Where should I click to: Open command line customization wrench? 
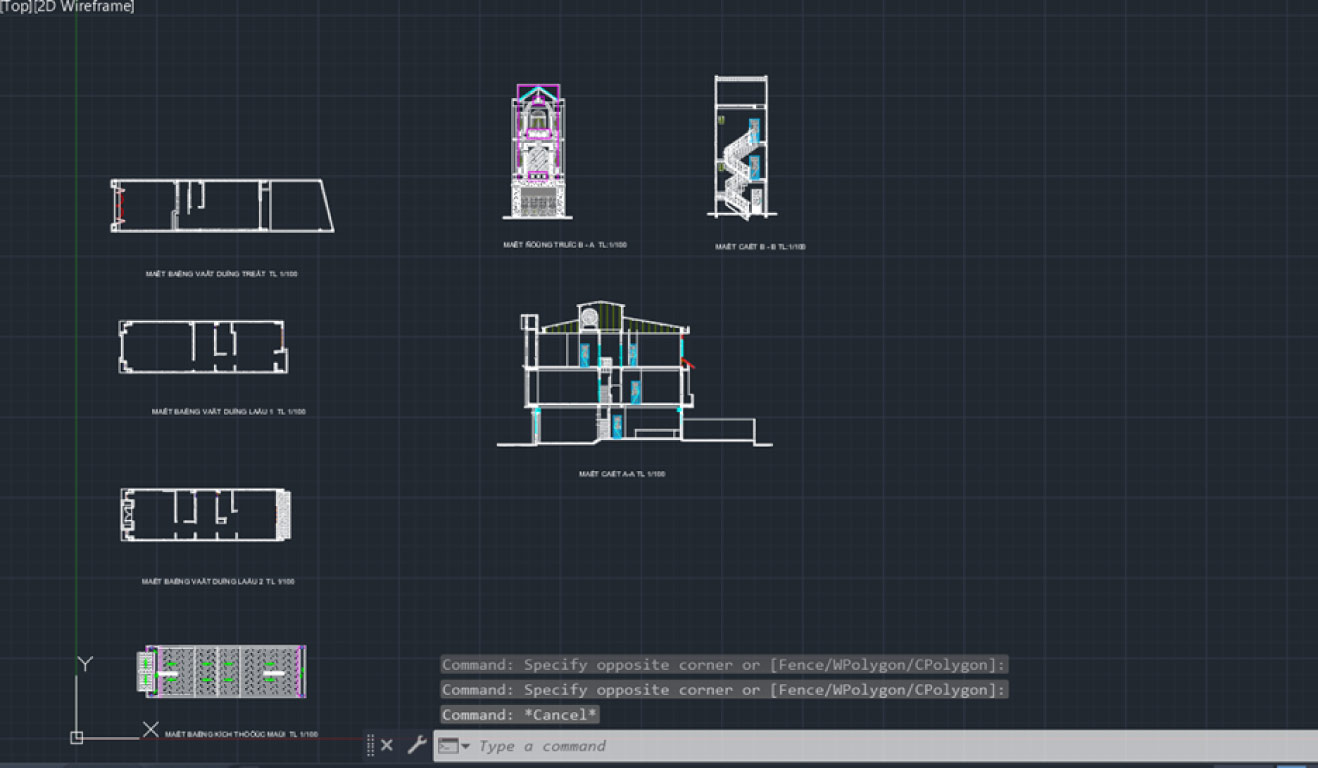(x=417, y=746)
